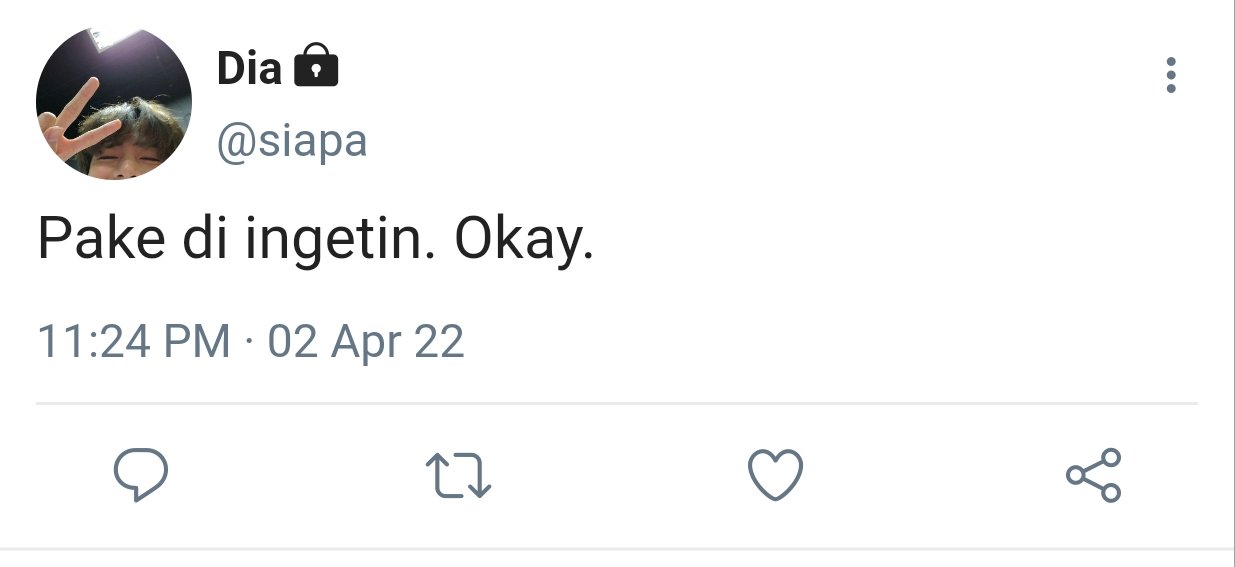This screenshot has height=567, width=1235.
Task: Open profile via display name Dia
Action: (250, 68)
